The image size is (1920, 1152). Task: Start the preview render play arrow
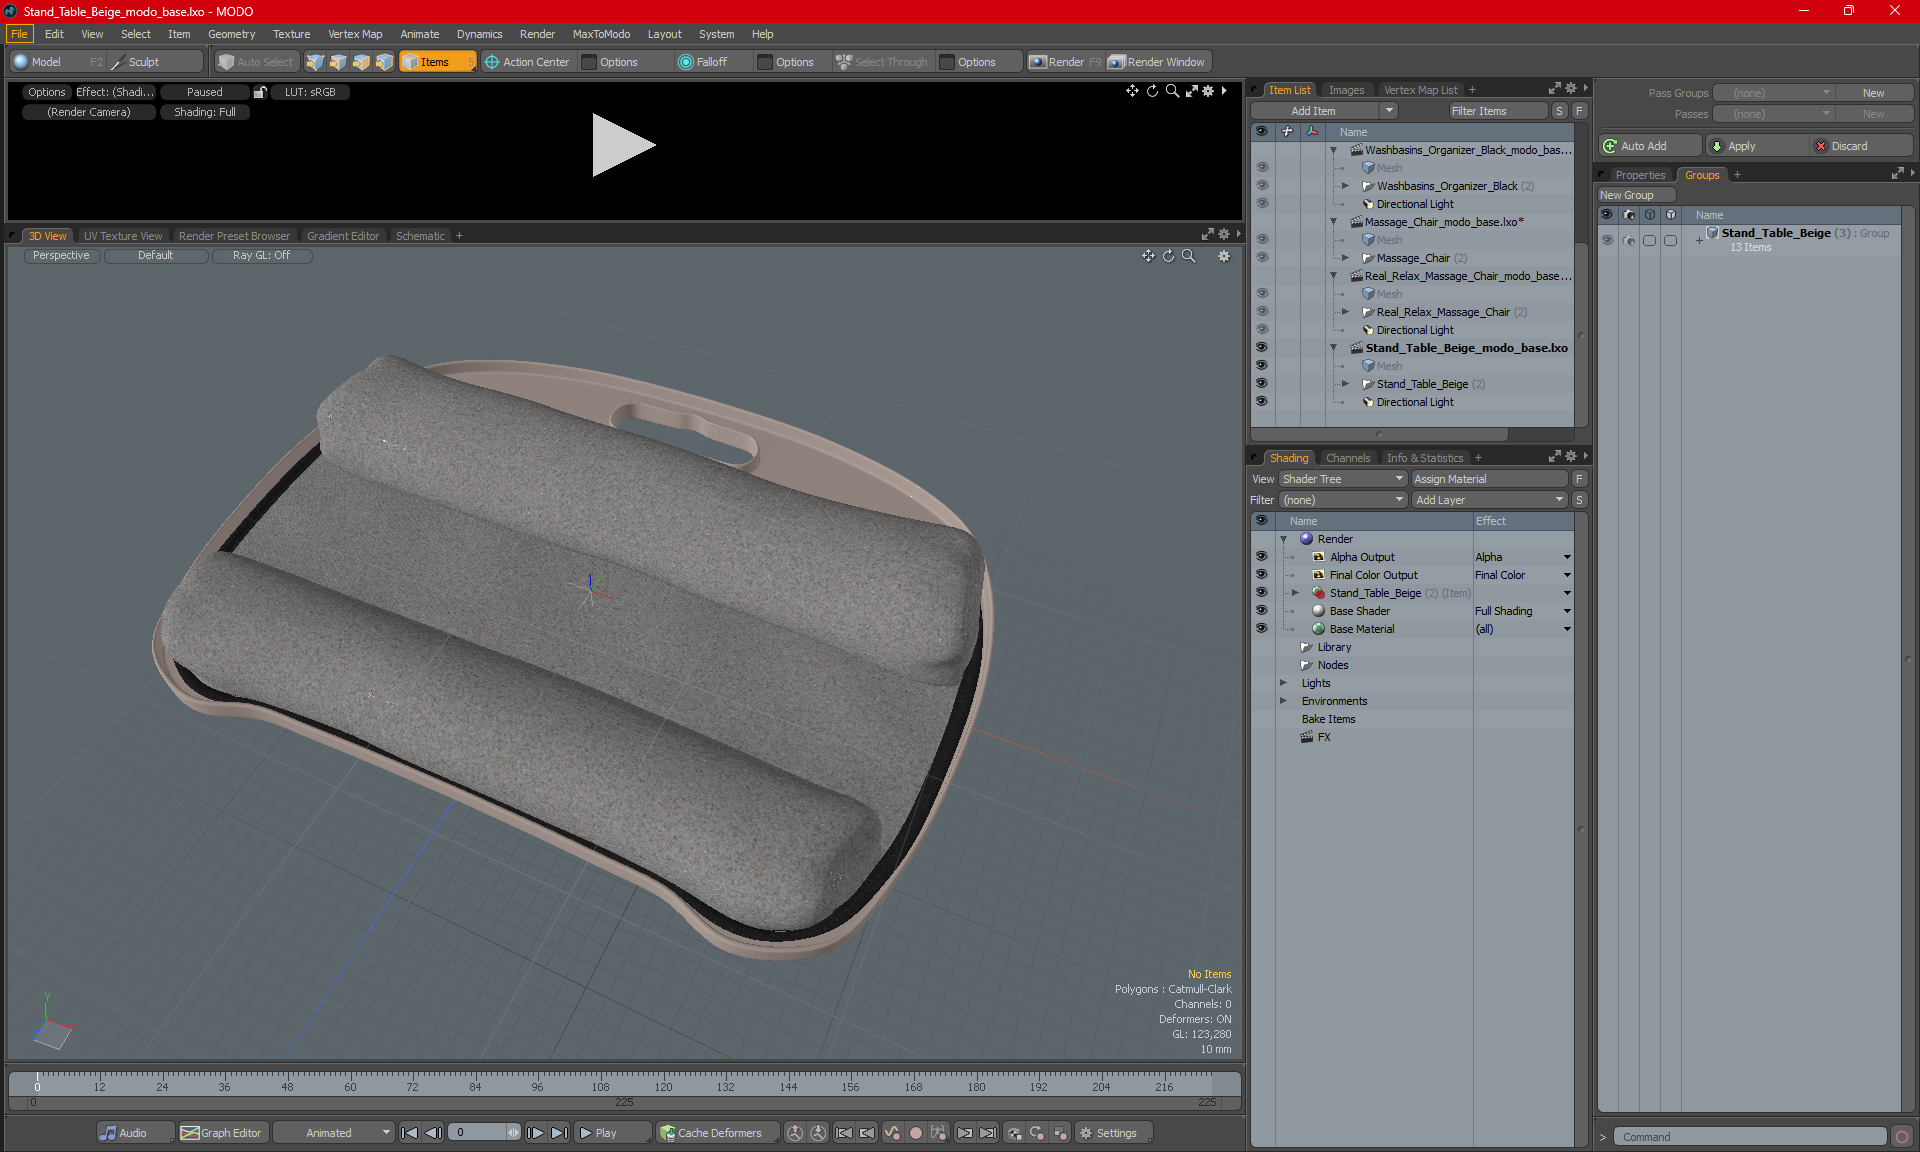622,145
